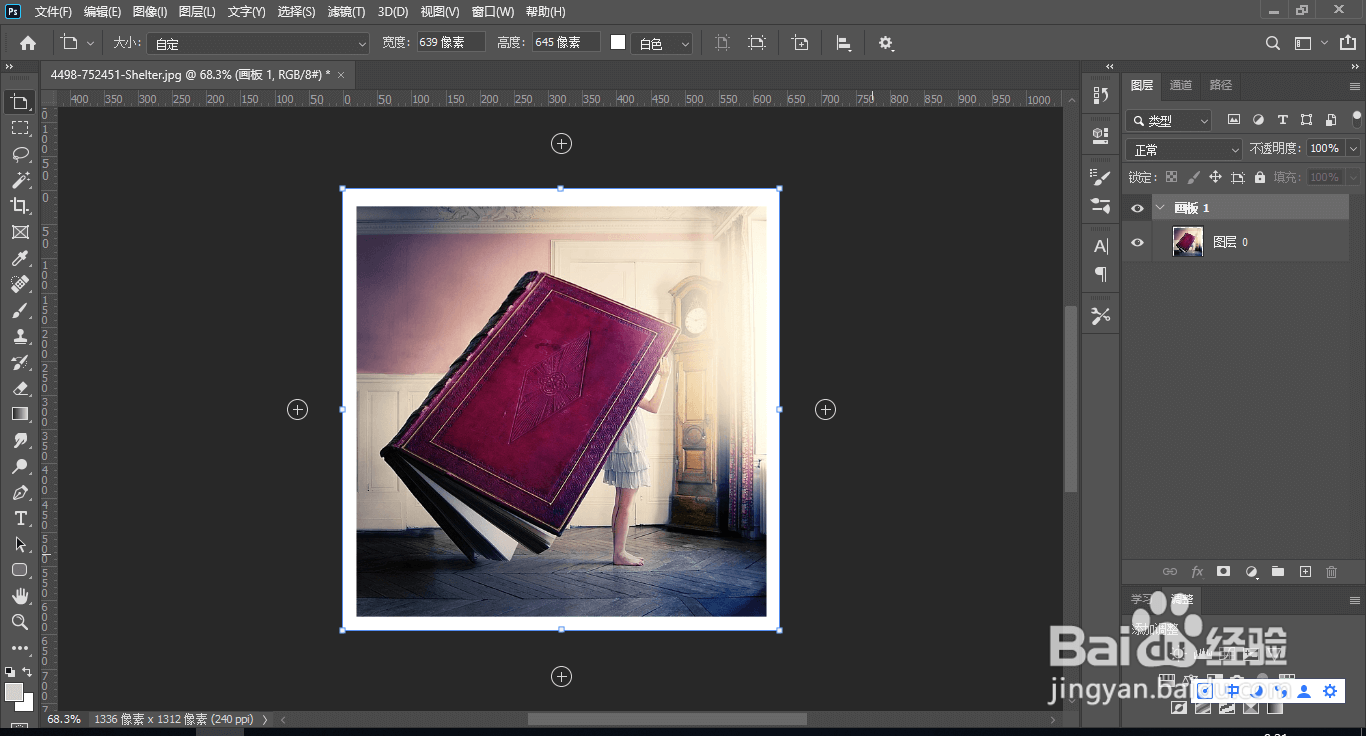This screenshot has height=736, width=1366.
Task: Toggle lock all for the layer
Action: coord(1260,177)
